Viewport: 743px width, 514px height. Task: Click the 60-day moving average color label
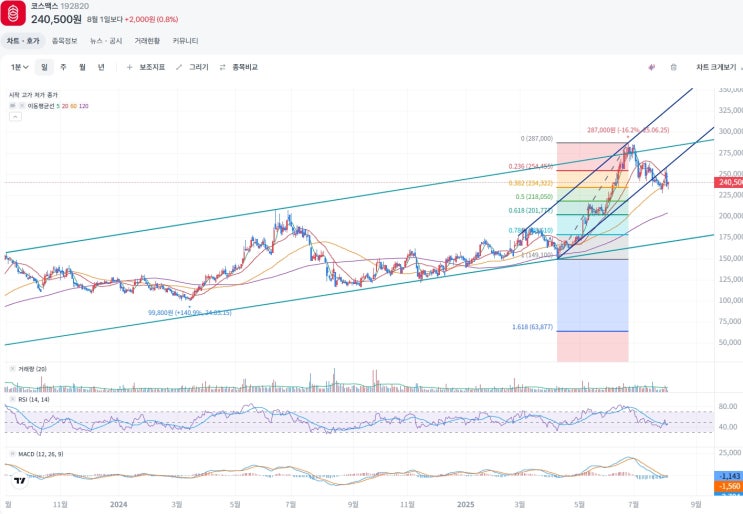pos(73,106)
